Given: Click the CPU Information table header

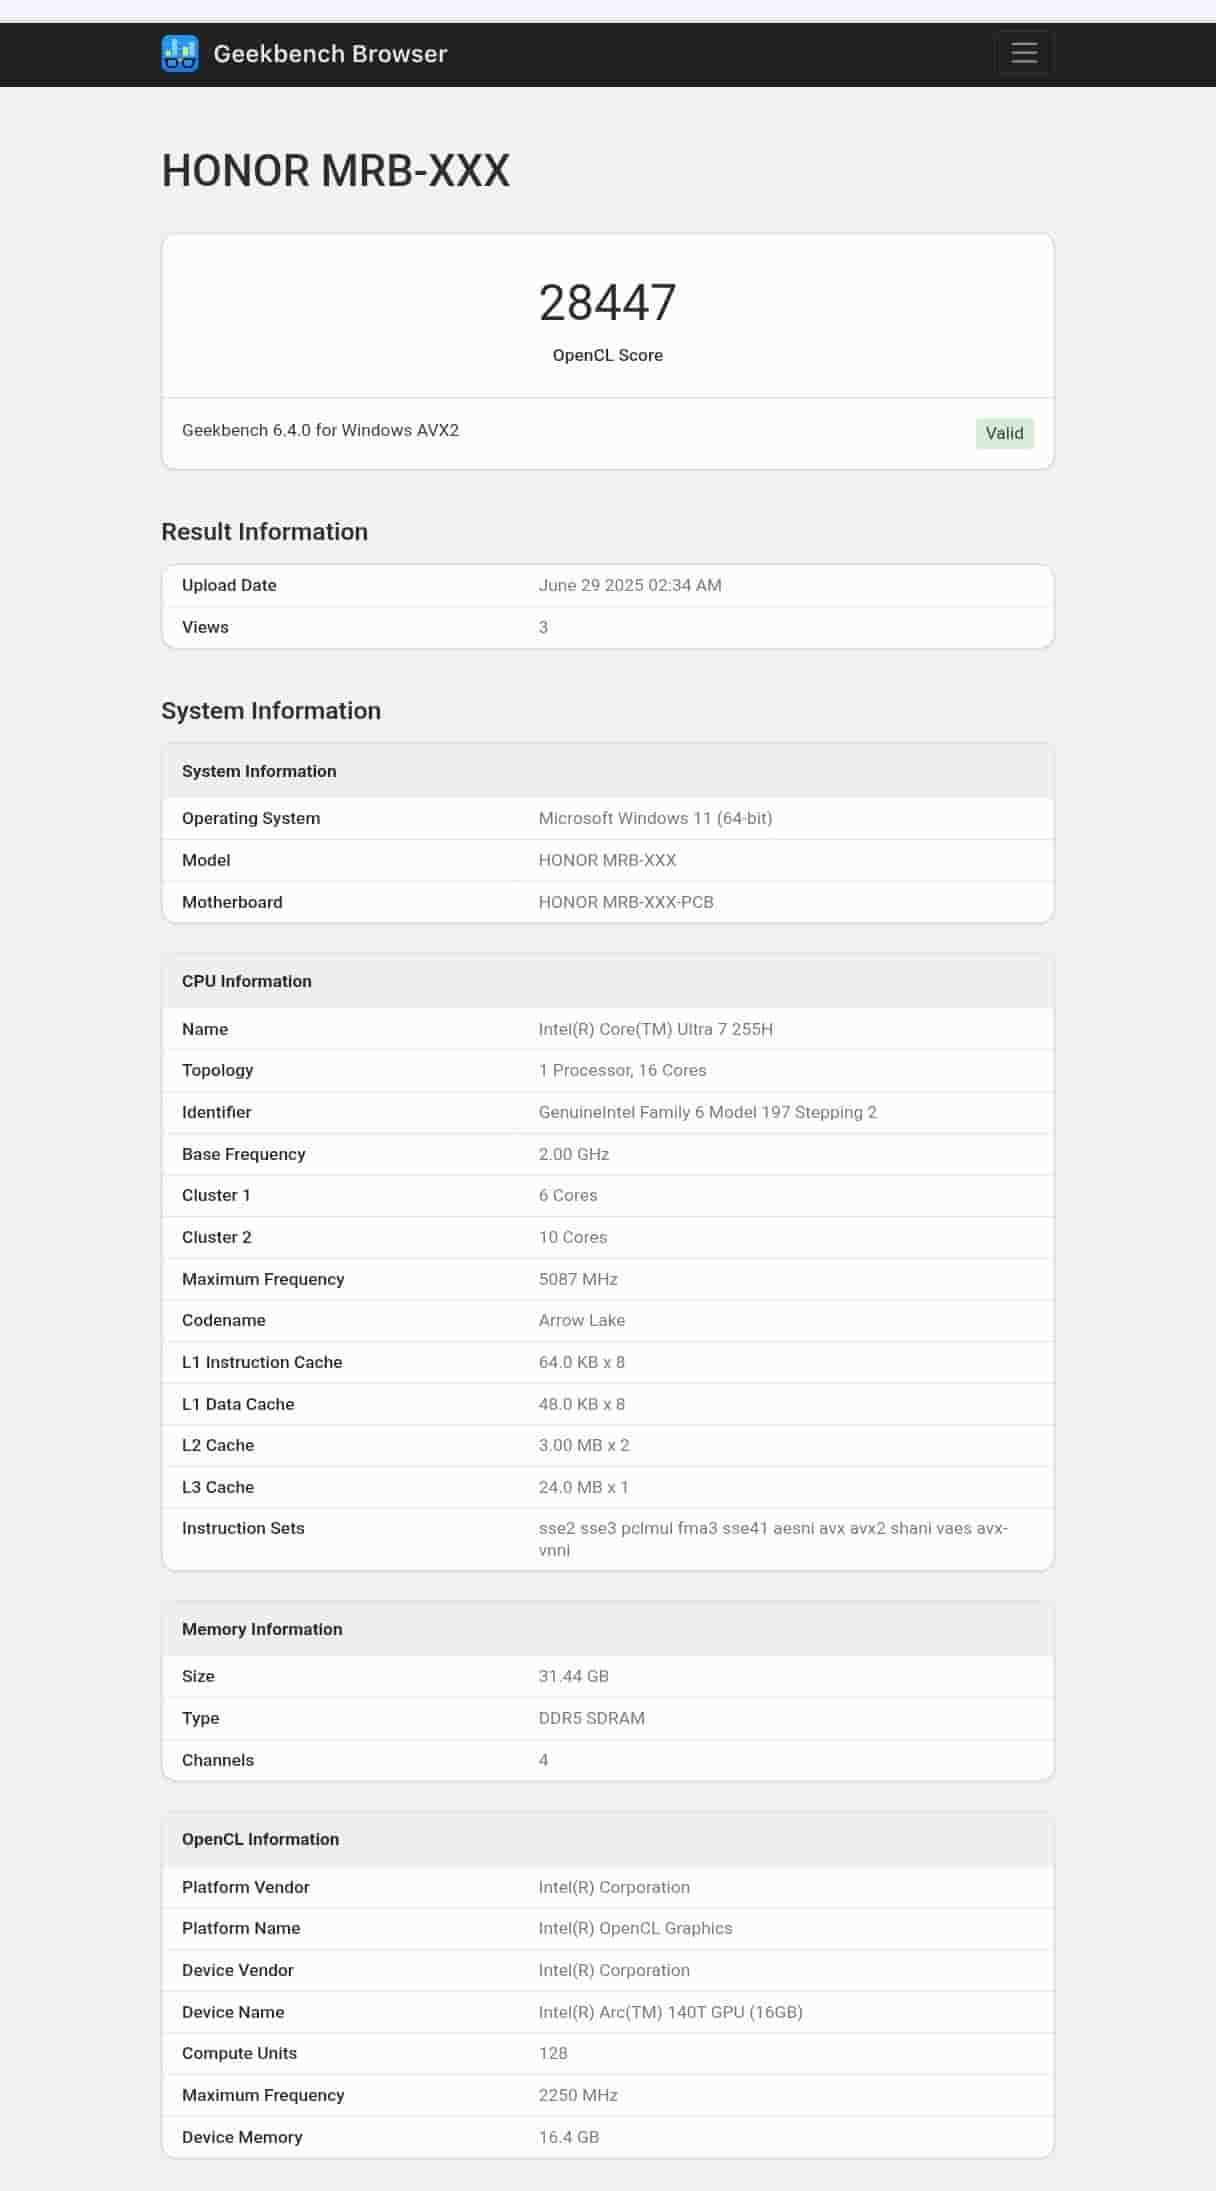Looking at the screenshot, I should tap(247, 981).
